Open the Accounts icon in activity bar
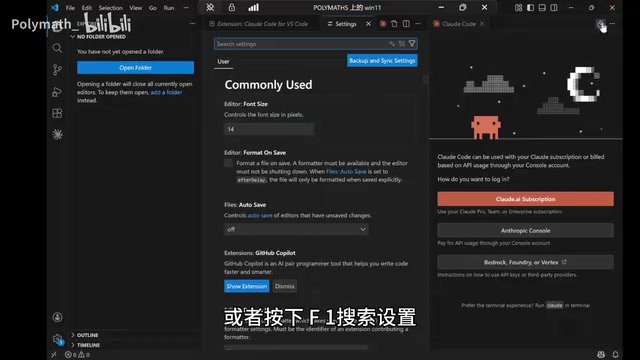This screenshot has width=640, height=360. (58, 317)
